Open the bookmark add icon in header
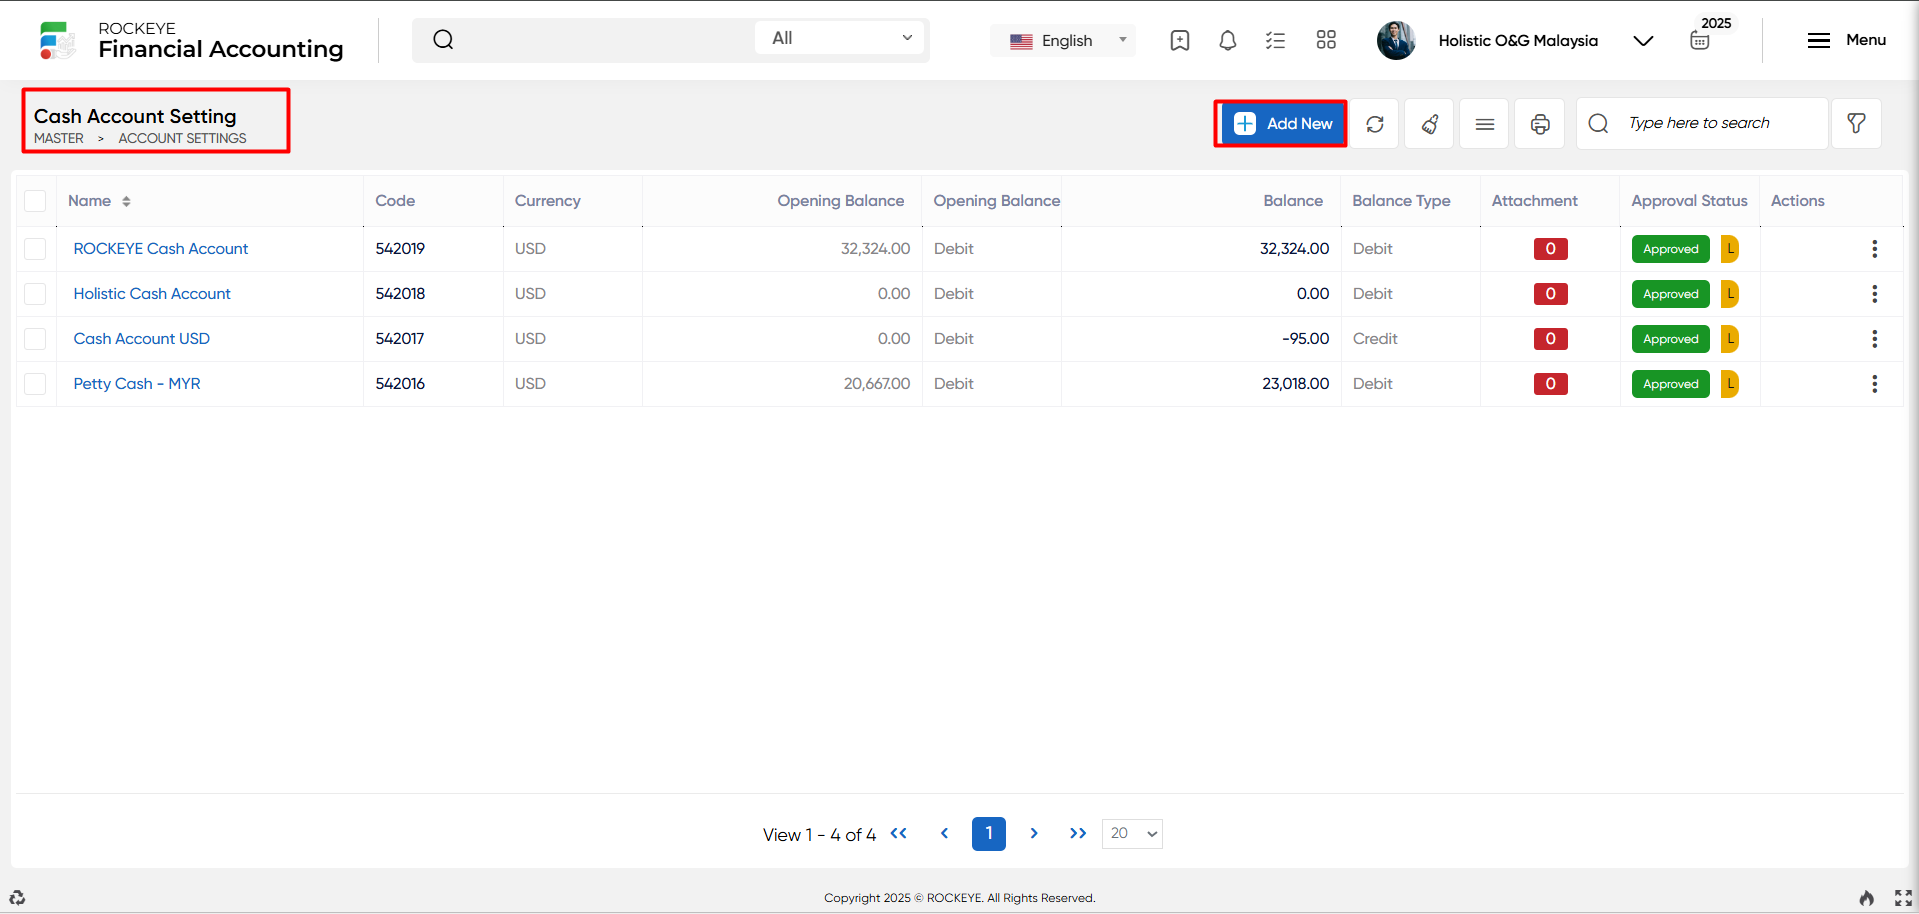This screenshot has width=1919, height=914. pyautogui.click(x=1180, y=40)
